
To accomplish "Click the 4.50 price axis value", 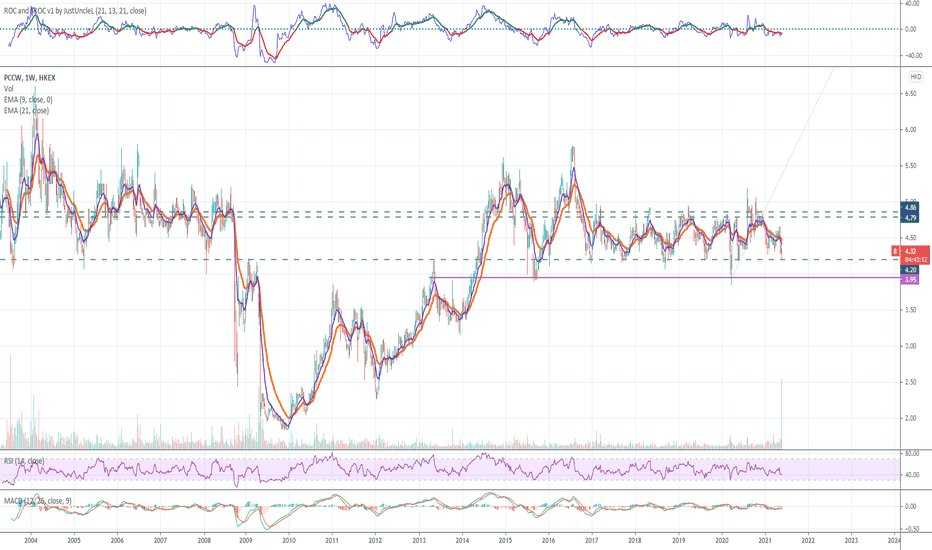I will point(910,238).
